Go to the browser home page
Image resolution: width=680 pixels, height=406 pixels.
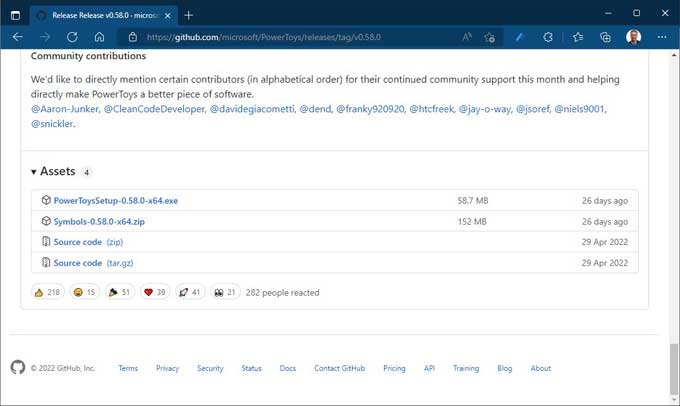click(99, 37)
